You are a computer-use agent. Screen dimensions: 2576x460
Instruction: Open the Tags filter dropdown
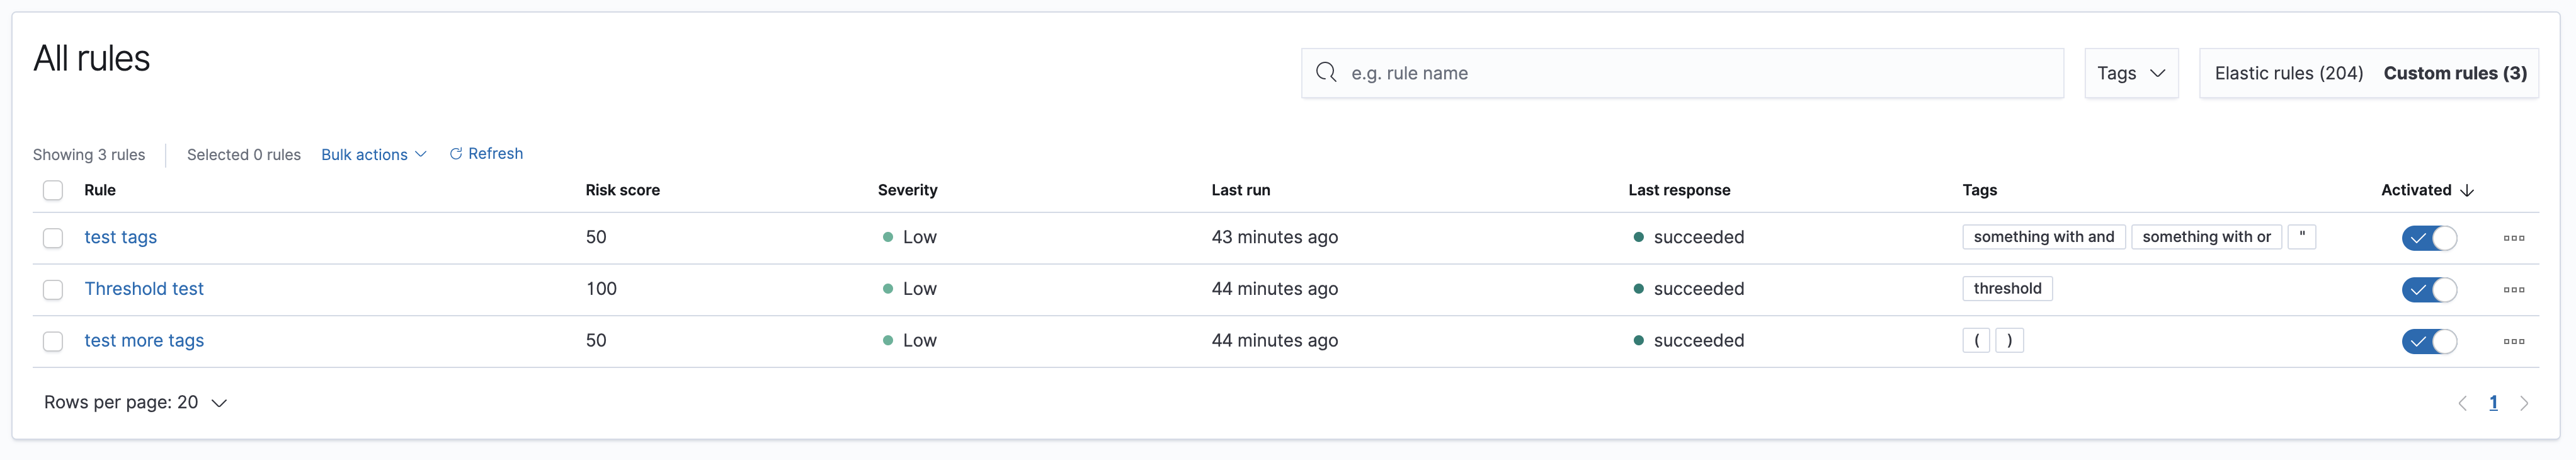pyautogui.click(x=2131, y=73)
